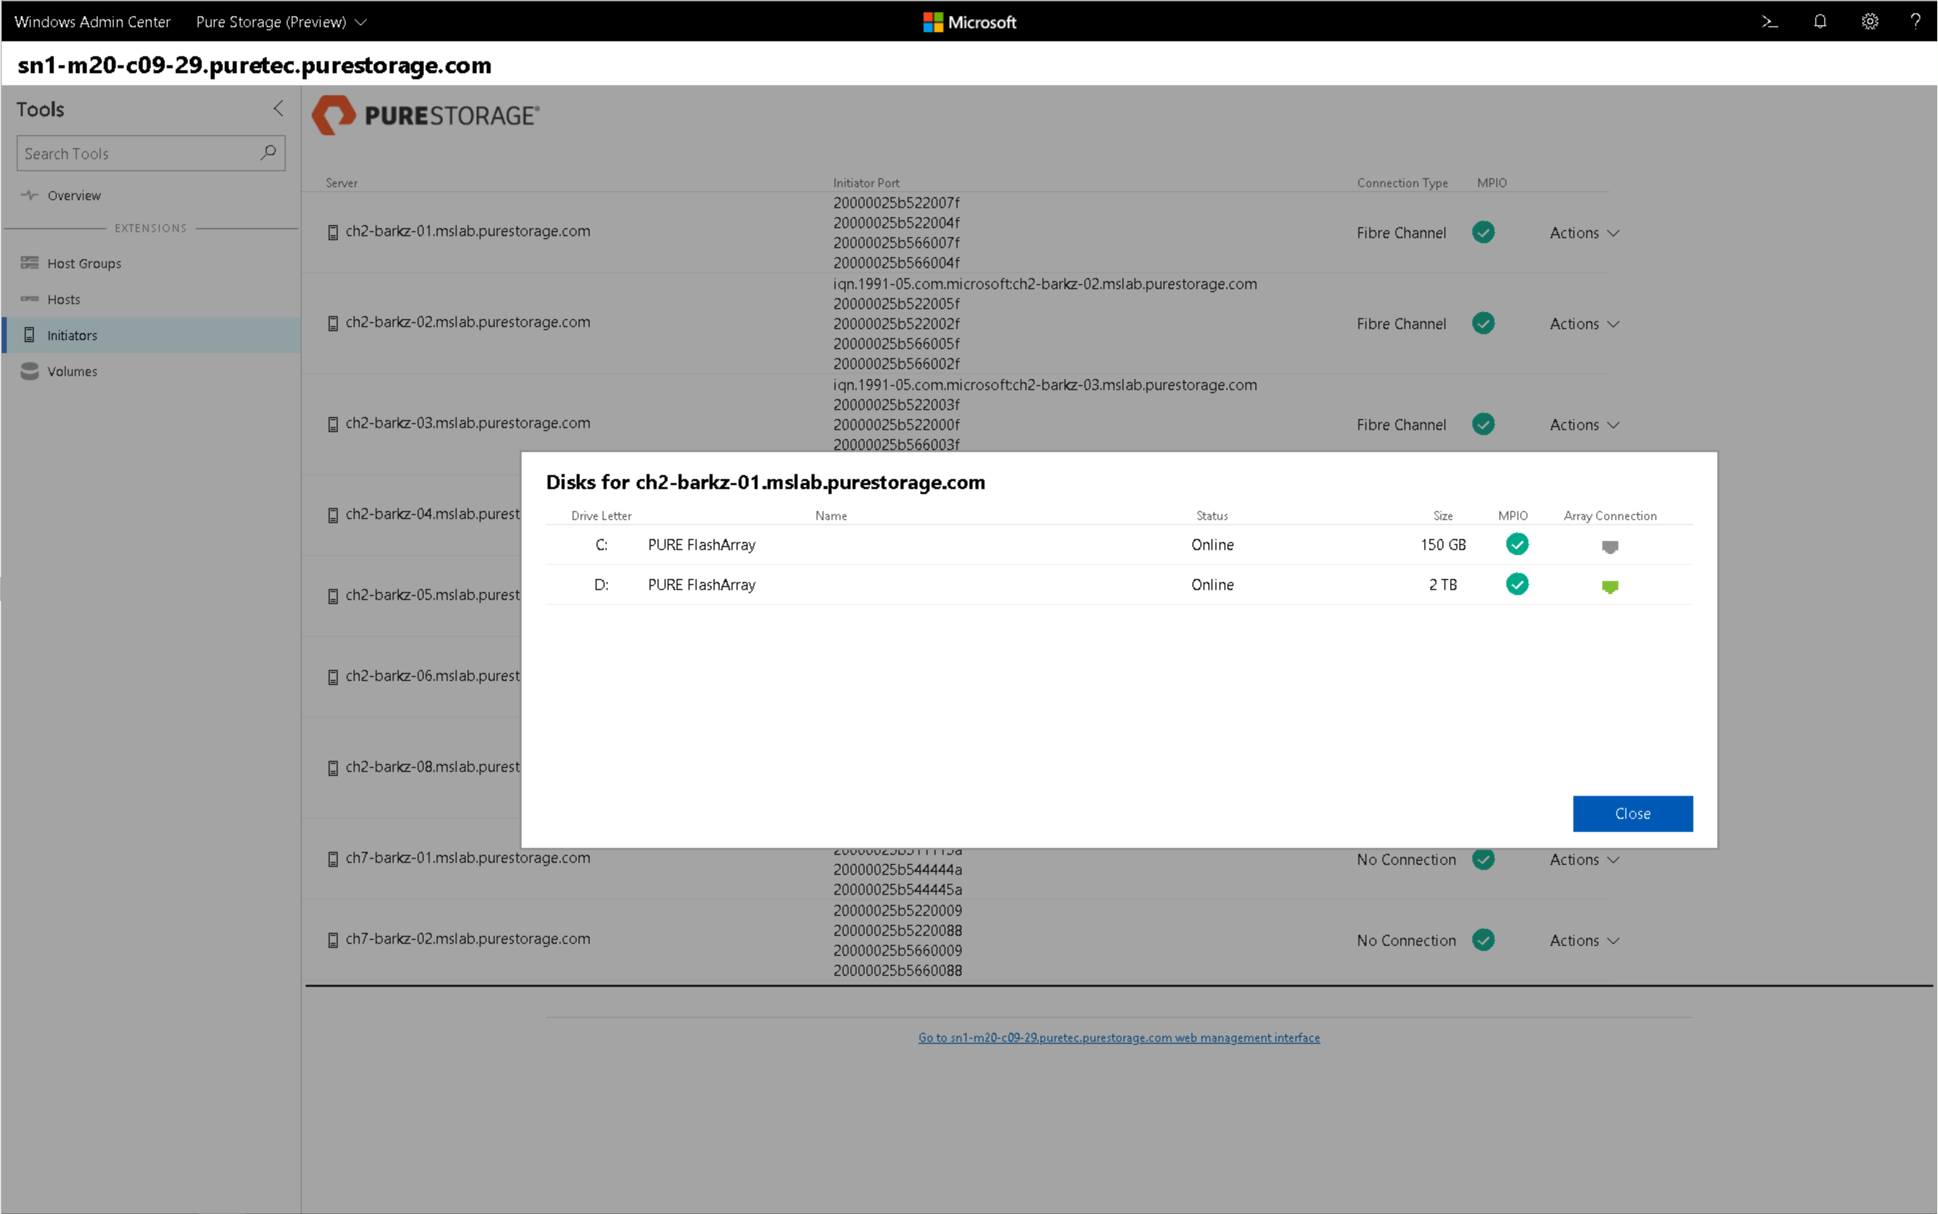Screen dimensions: 1938x1214
Task: Toggle MPIO status for ch7-barkz-01
Action: (1485, 859)
